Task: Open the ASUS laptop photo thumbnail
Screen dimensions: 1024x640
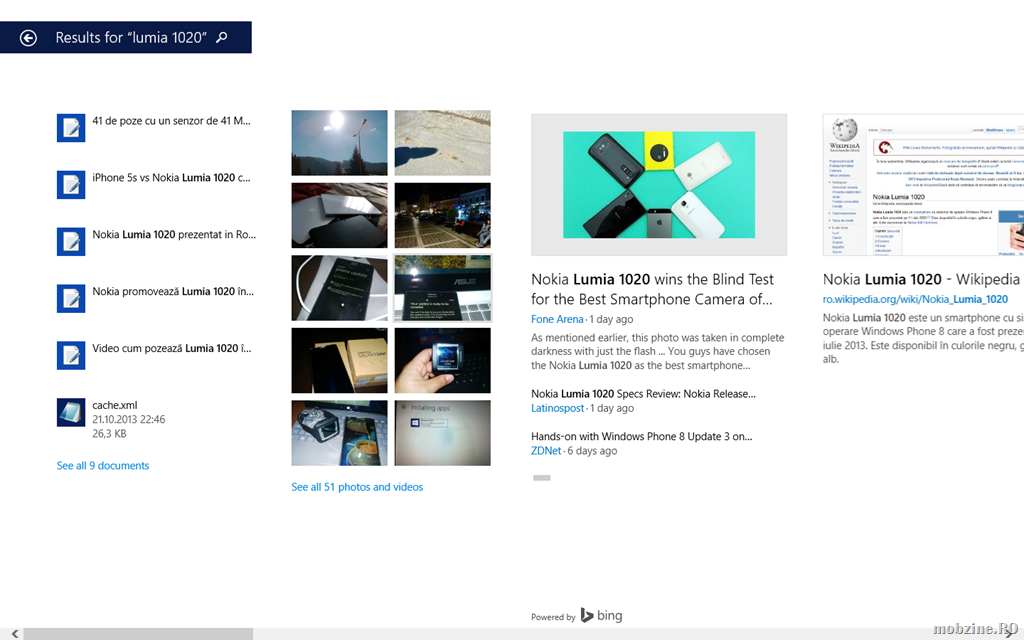Action: click(x=442, y=288)
